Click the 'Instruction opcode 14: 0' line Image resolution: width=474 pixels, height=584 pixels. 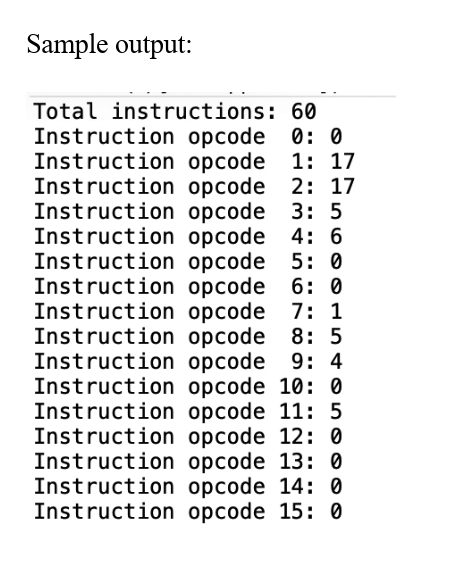(188, 486)
